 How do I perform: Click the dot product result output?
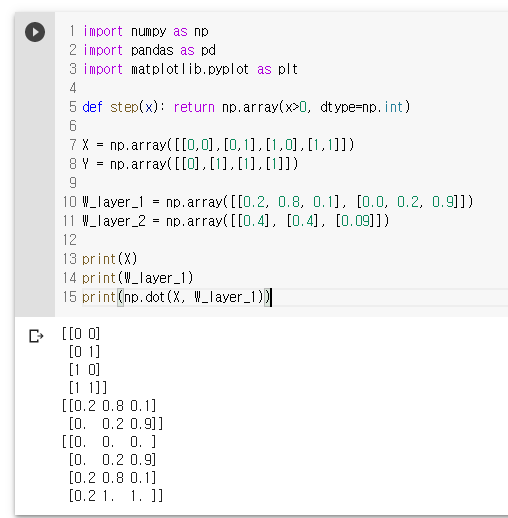pos(112,469)
